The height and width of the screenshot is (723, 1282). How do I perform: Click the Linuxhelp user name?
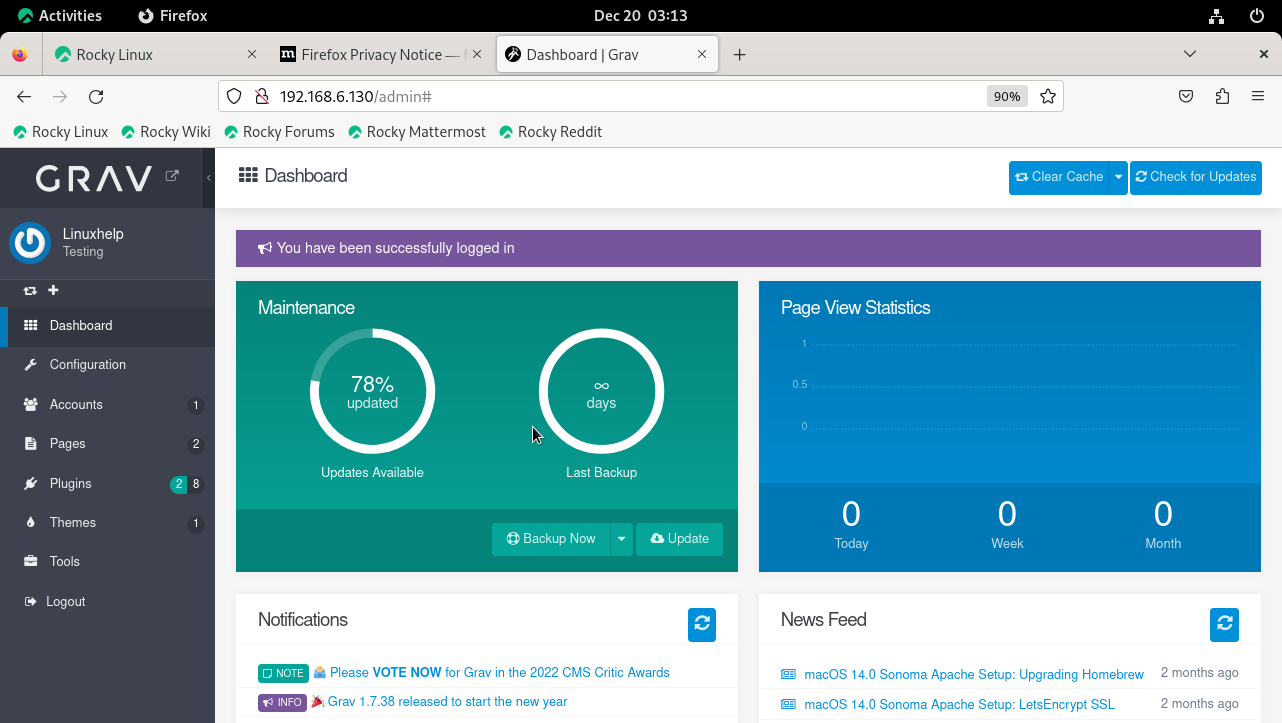93,234
